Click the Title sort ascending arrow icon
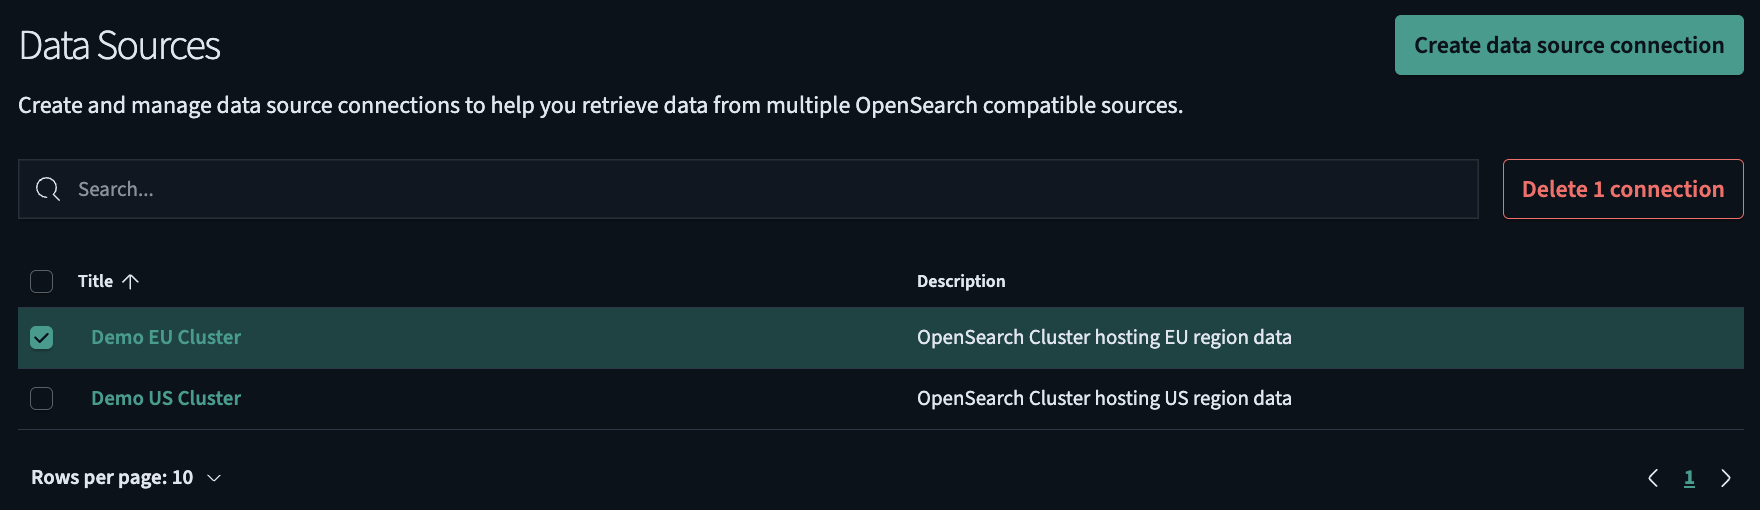Viewport: 1760px width, 510px height. tap(130, 281)
